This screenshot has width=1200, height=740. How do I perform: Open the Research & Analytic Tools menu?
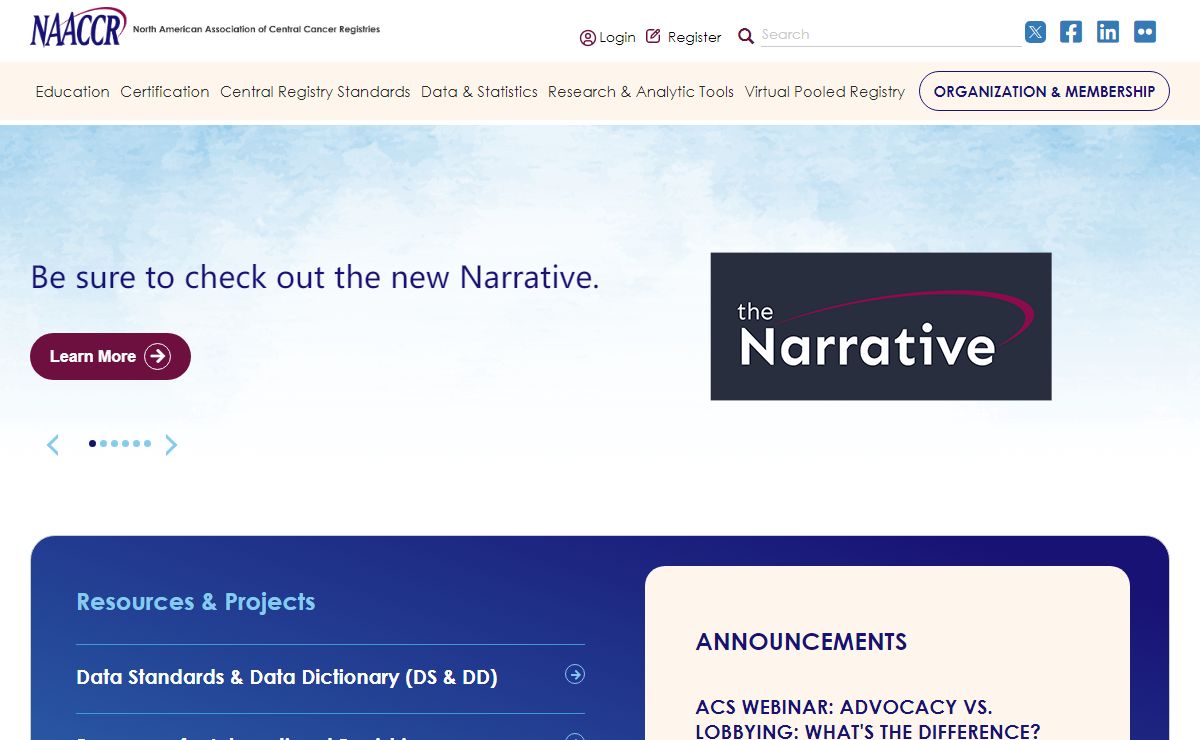tap(641, 92)
